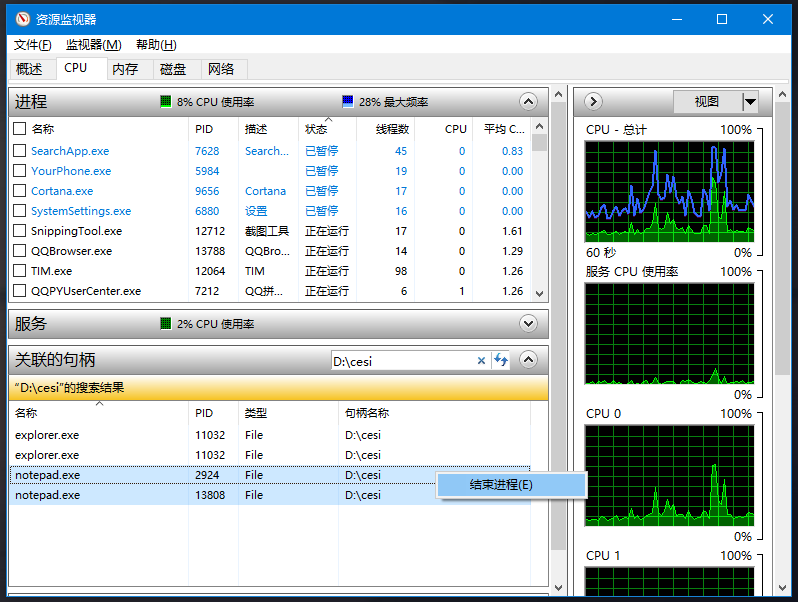Click the green services CPU usage icon

pos(166,324)
